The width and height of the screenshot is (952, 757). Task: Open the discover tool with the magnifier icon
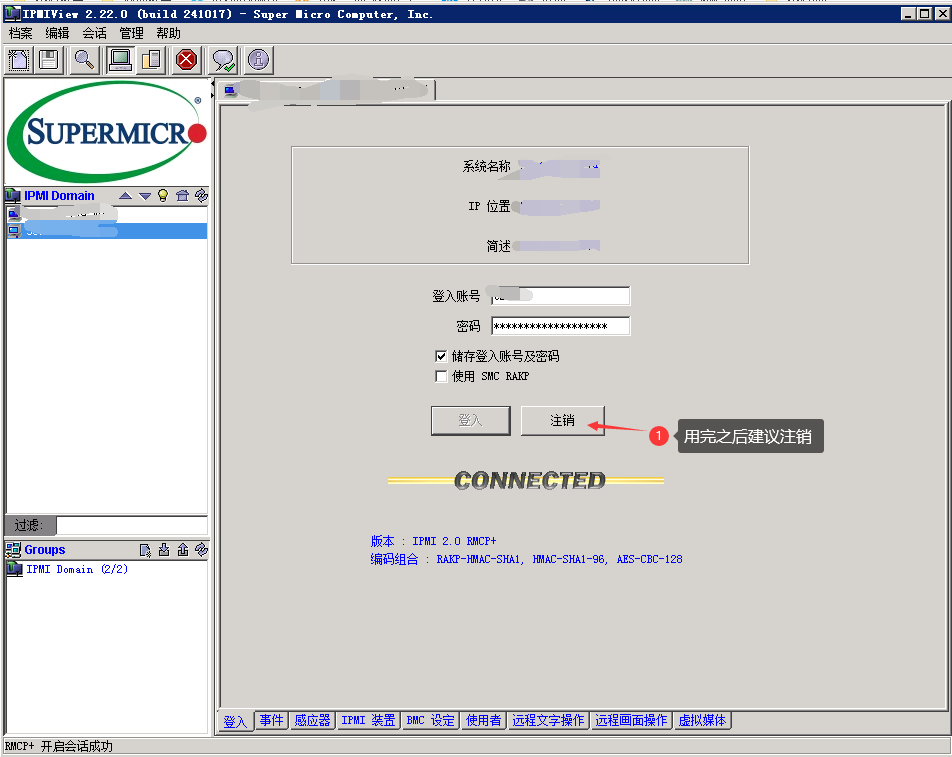click(x=84, y=60)
